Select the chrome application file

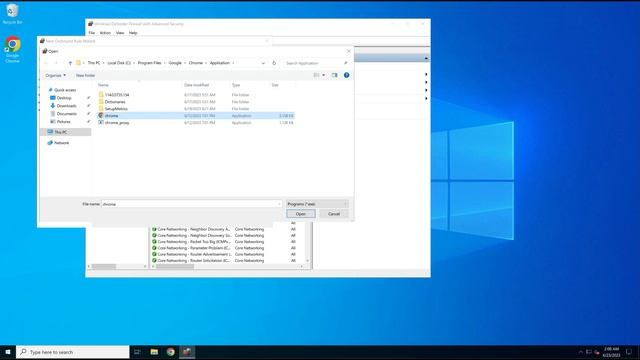click(196, 116)
